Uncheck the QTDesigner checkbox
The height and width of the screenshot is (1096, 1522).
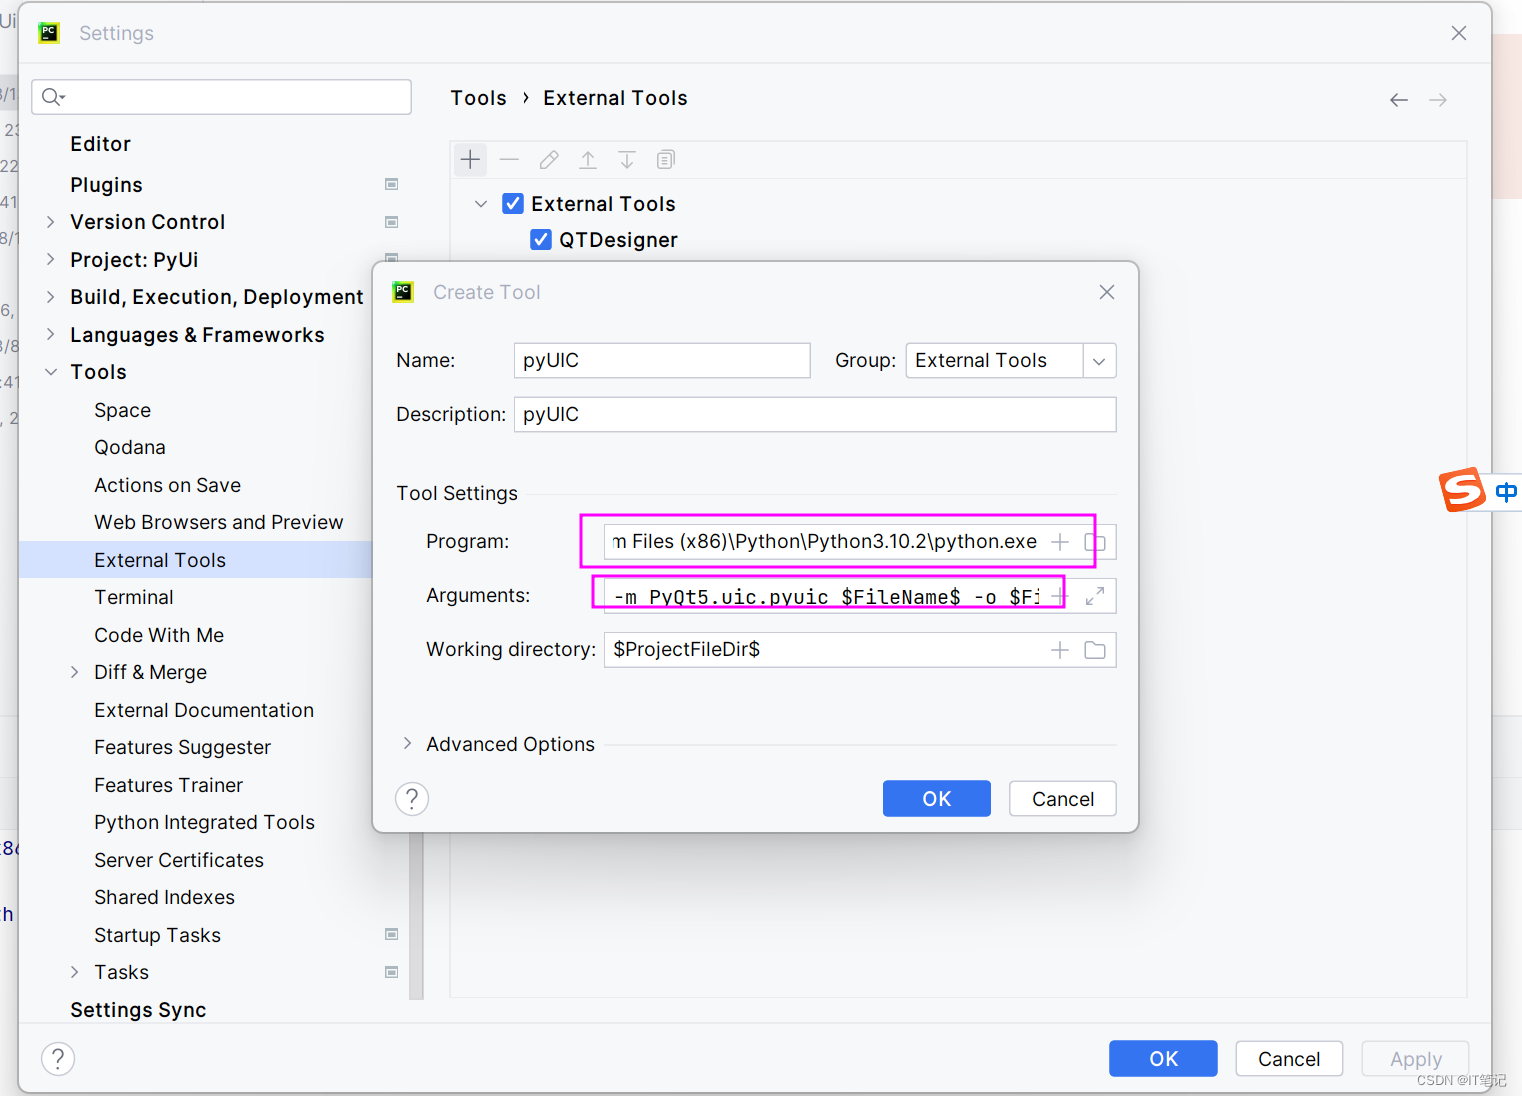[x=541, y=240]
